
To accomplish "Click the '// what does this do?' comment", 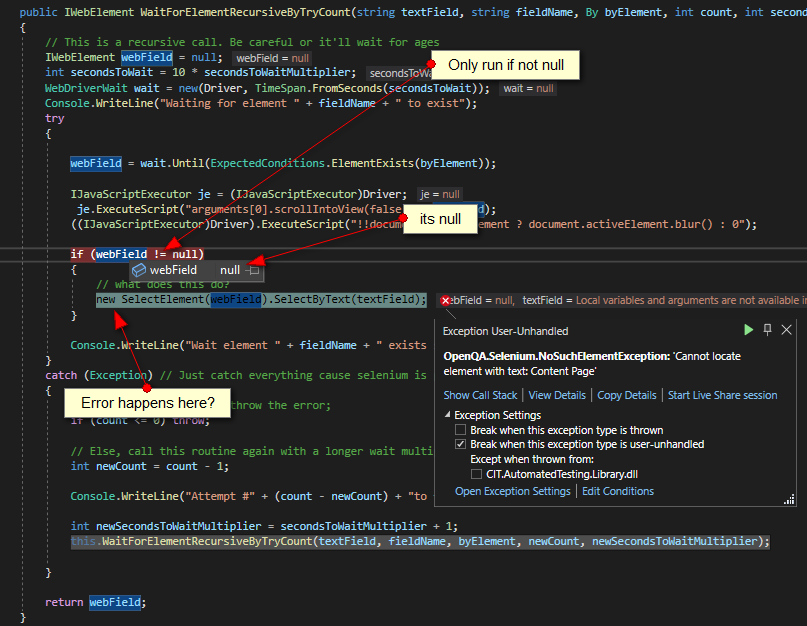I will (x=163, y=285).
